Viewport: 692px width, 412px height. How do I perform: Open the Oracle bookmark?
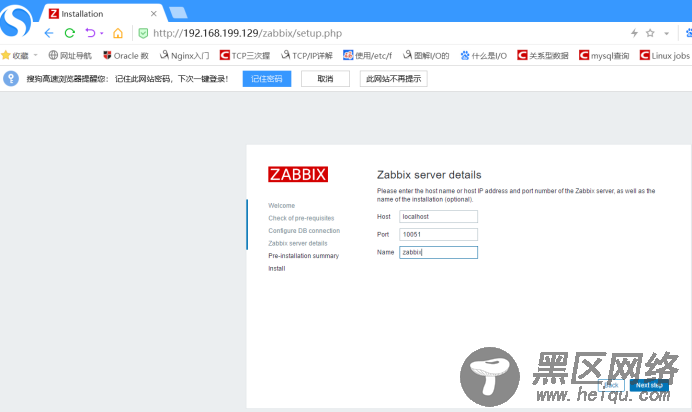coord(126,56)
